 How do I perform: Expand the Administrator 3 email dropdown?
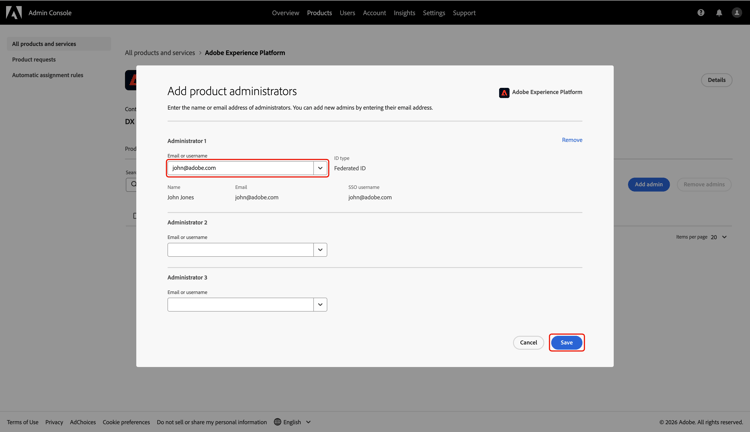320,305
